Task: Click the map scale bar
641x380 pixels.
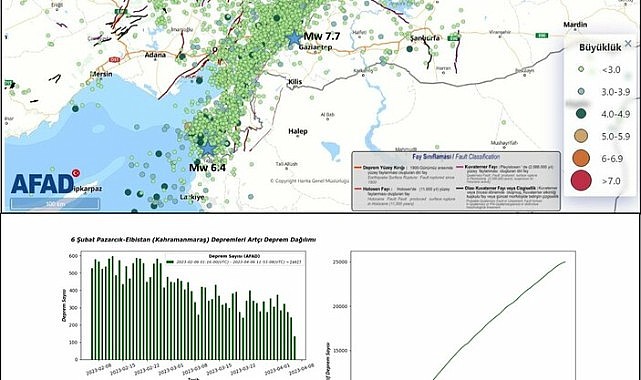Action: click(55, 203)
